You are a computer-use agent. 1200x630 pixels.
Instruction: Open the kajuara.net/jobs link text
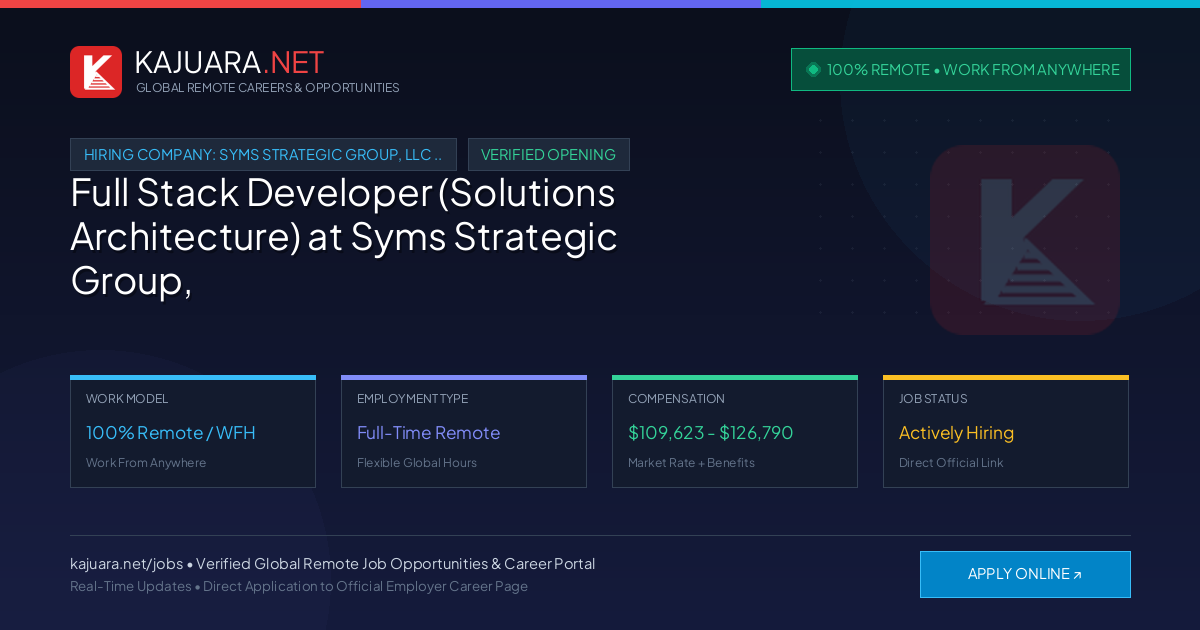tap(126, 564)
